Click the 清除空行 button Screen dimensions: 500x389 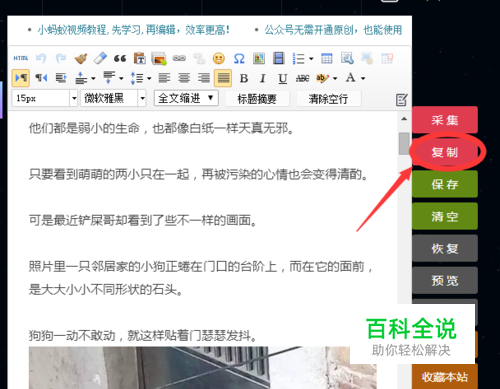pyautogui.click(x=328, y=99)
